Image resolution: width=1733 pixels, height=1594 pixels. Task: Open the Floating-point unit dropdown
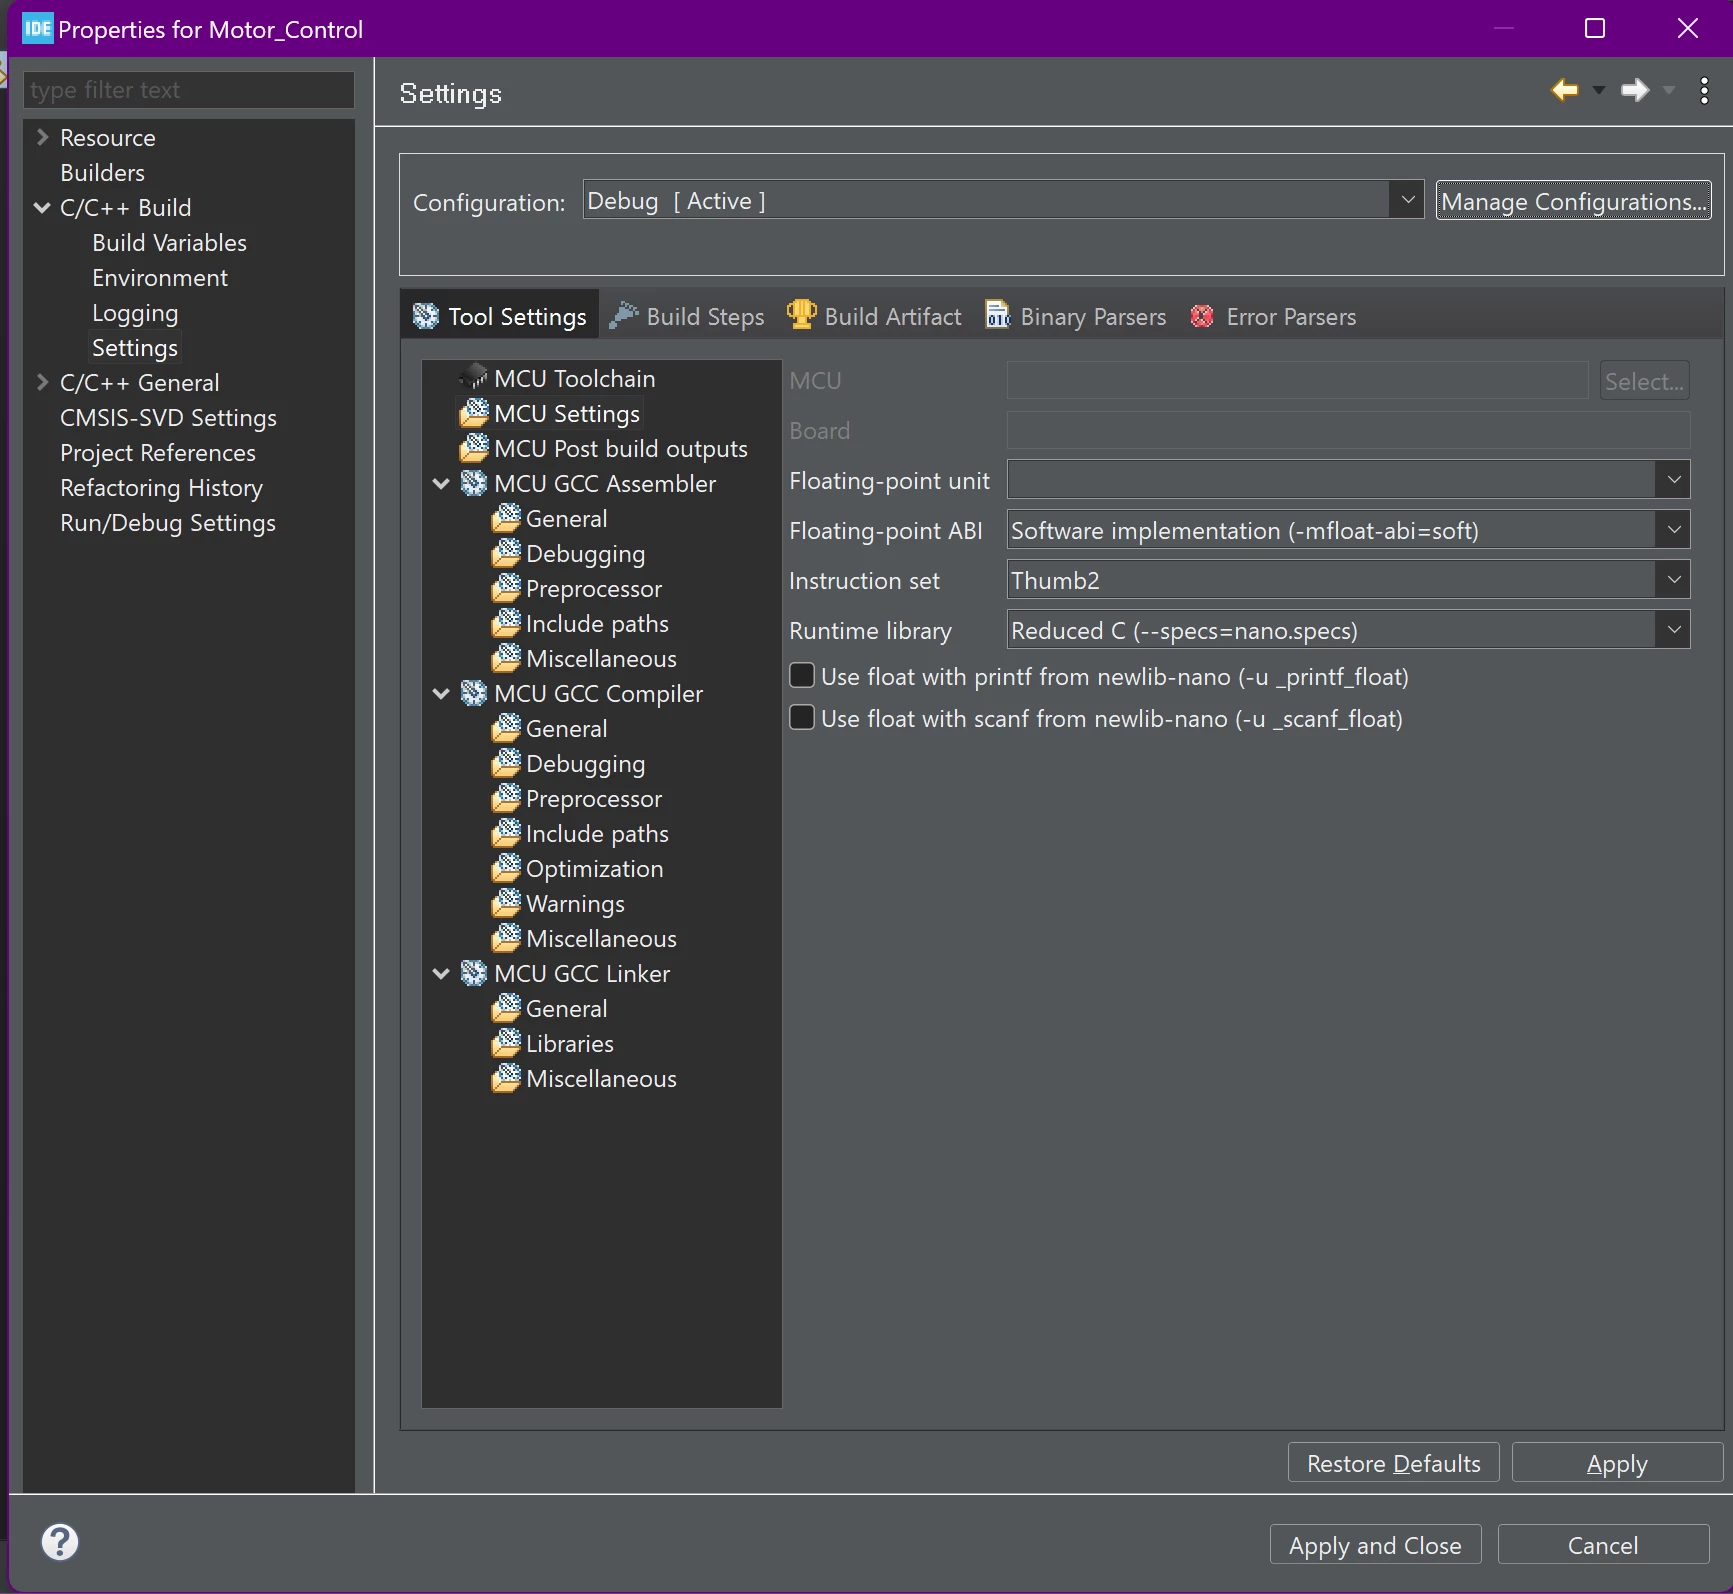1673,480
